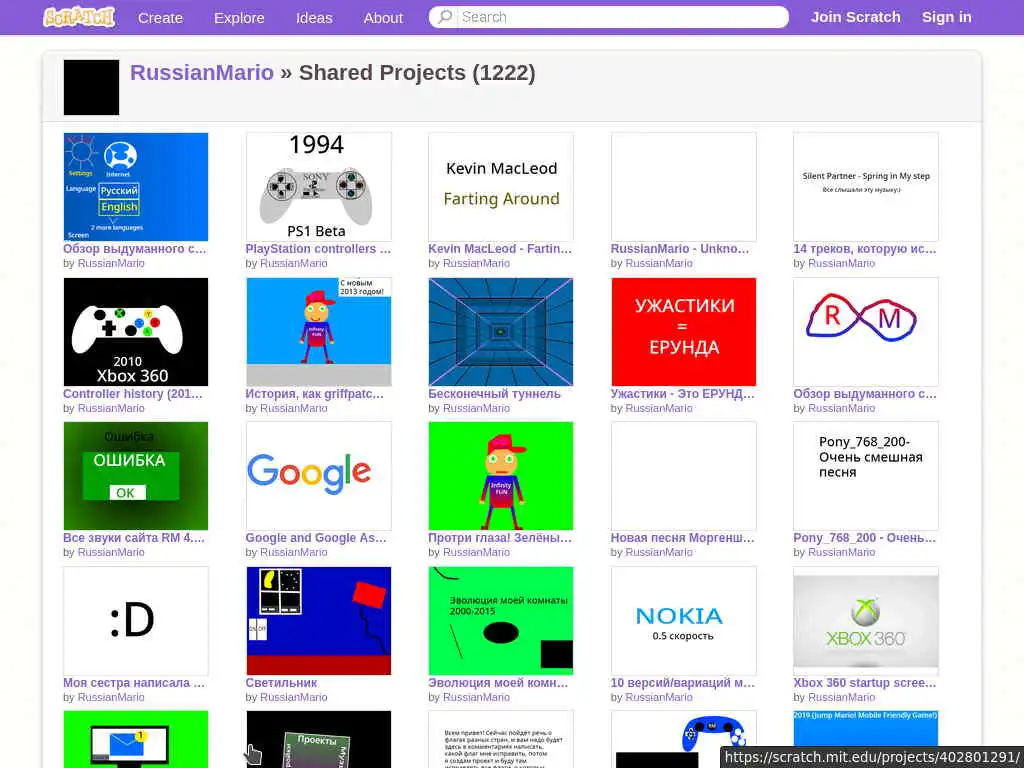Open the blue infinite tunnel thumbnail
The height and width of the screenshot is (768, 1024).
pos(501,332)
